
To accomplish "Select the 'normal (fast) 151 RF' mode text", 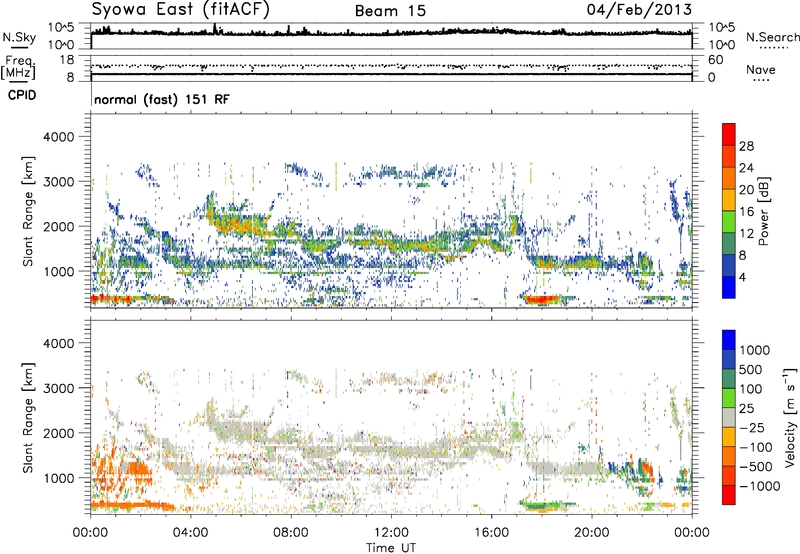I will tap(162, 99).
